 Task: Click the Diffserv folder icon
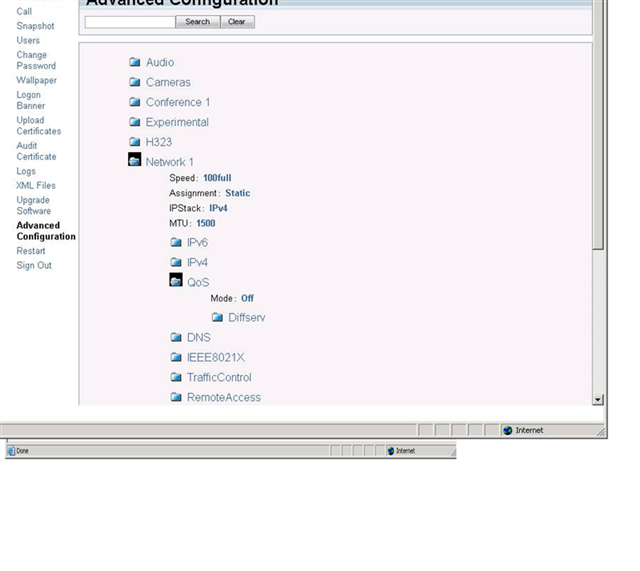(x=217, y=317)
